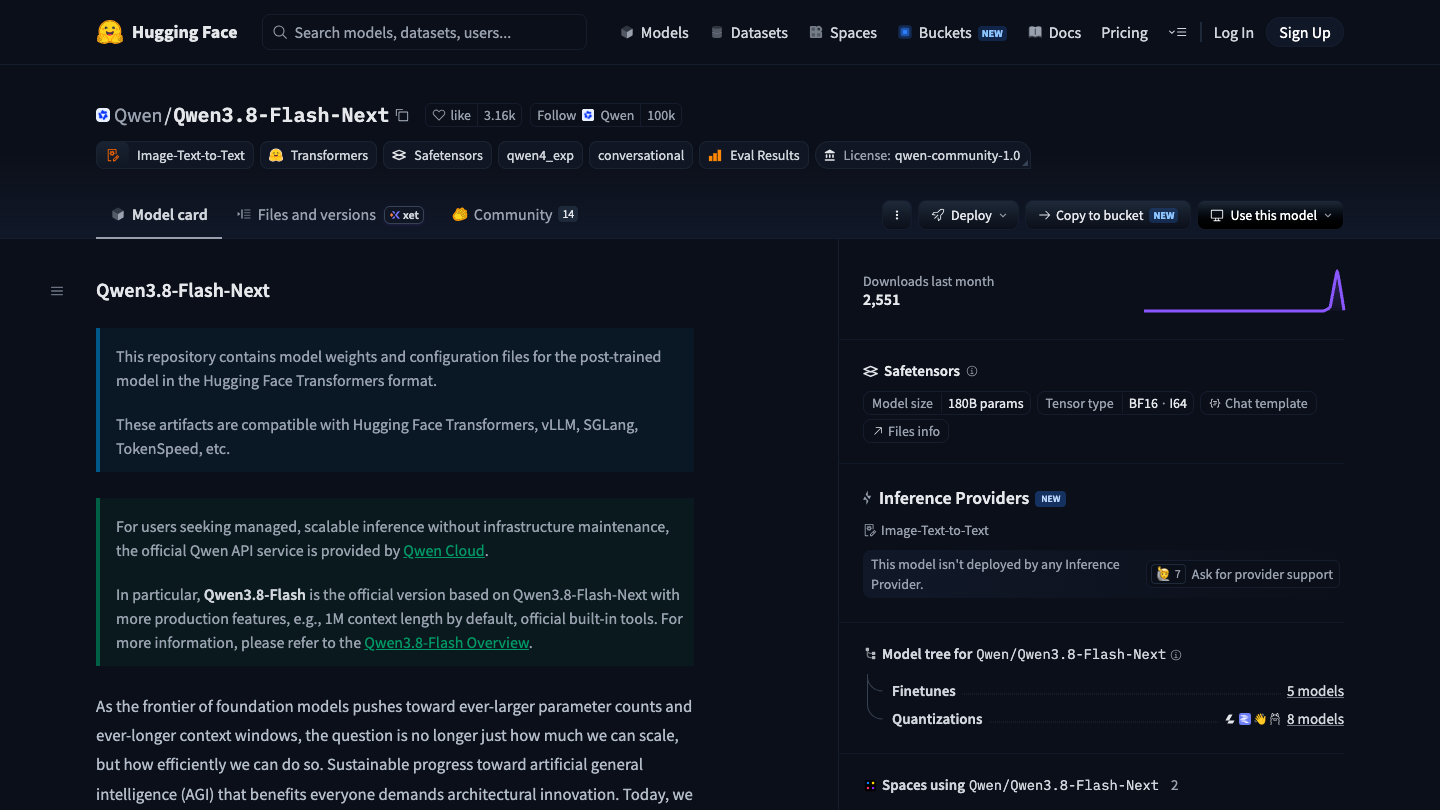Viewport: 1440px width, 810px height.
Task: Click the Qwen organization avatar icon beside model name
Action: click(x=103, y=115)
